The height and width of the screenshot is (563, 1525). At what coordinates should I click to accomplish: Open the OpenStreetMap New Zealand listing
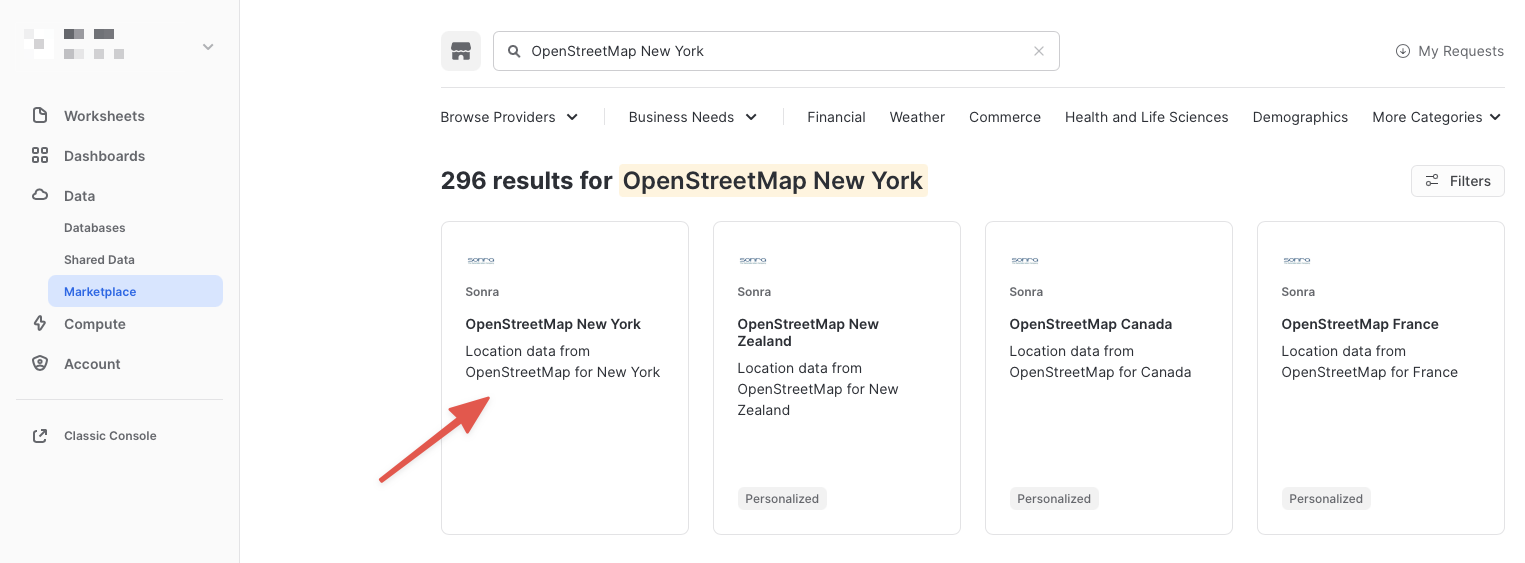click(837, 378)
